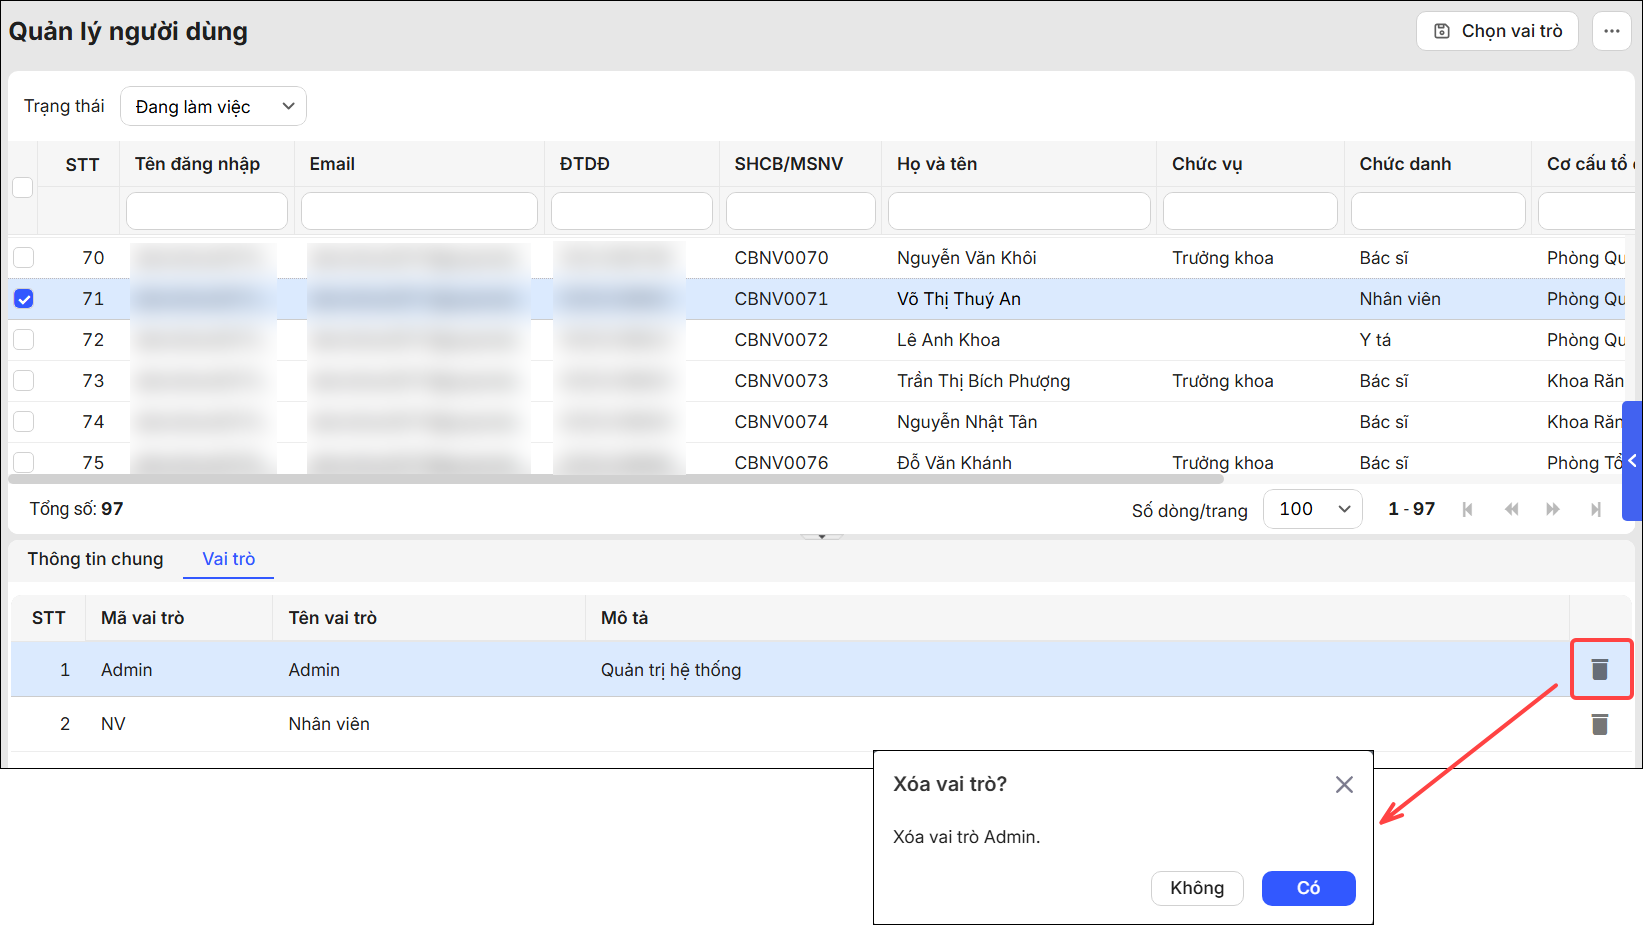1643x944 pixels.
Task: Open the three-dots more options menu
Action: [x=1611, y=31]
